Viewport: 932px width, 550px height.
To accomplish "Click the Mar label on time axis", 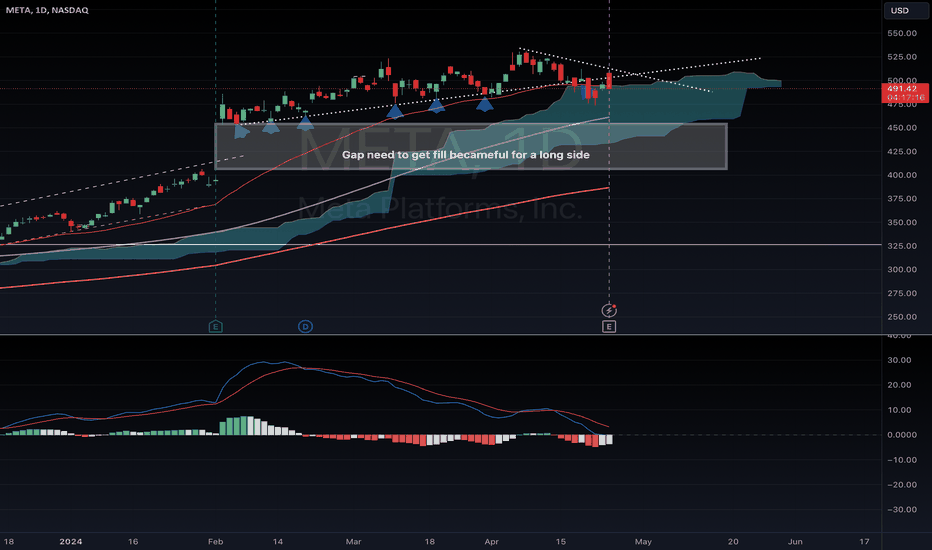I will pyautogui.click(x=353, y=542).
